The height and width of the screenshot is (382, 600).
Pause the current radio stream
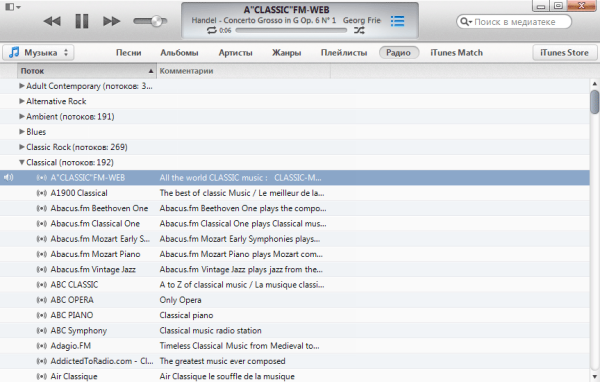click(x=82, y=21)
